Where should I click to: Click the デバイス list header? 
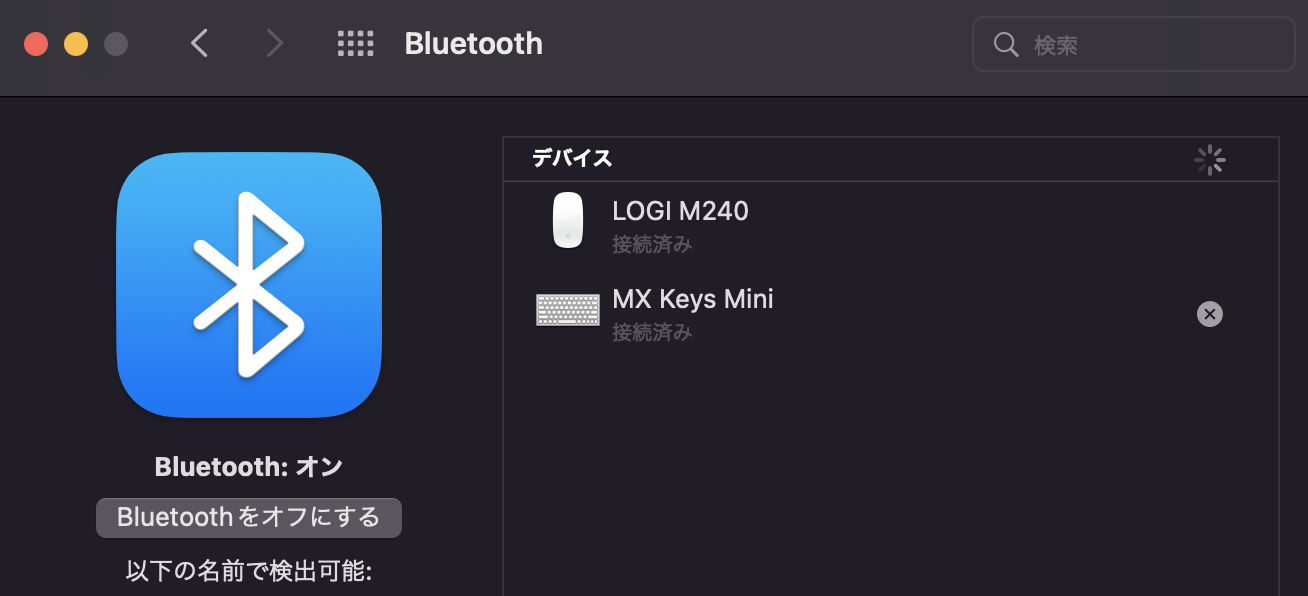point(572,158)
